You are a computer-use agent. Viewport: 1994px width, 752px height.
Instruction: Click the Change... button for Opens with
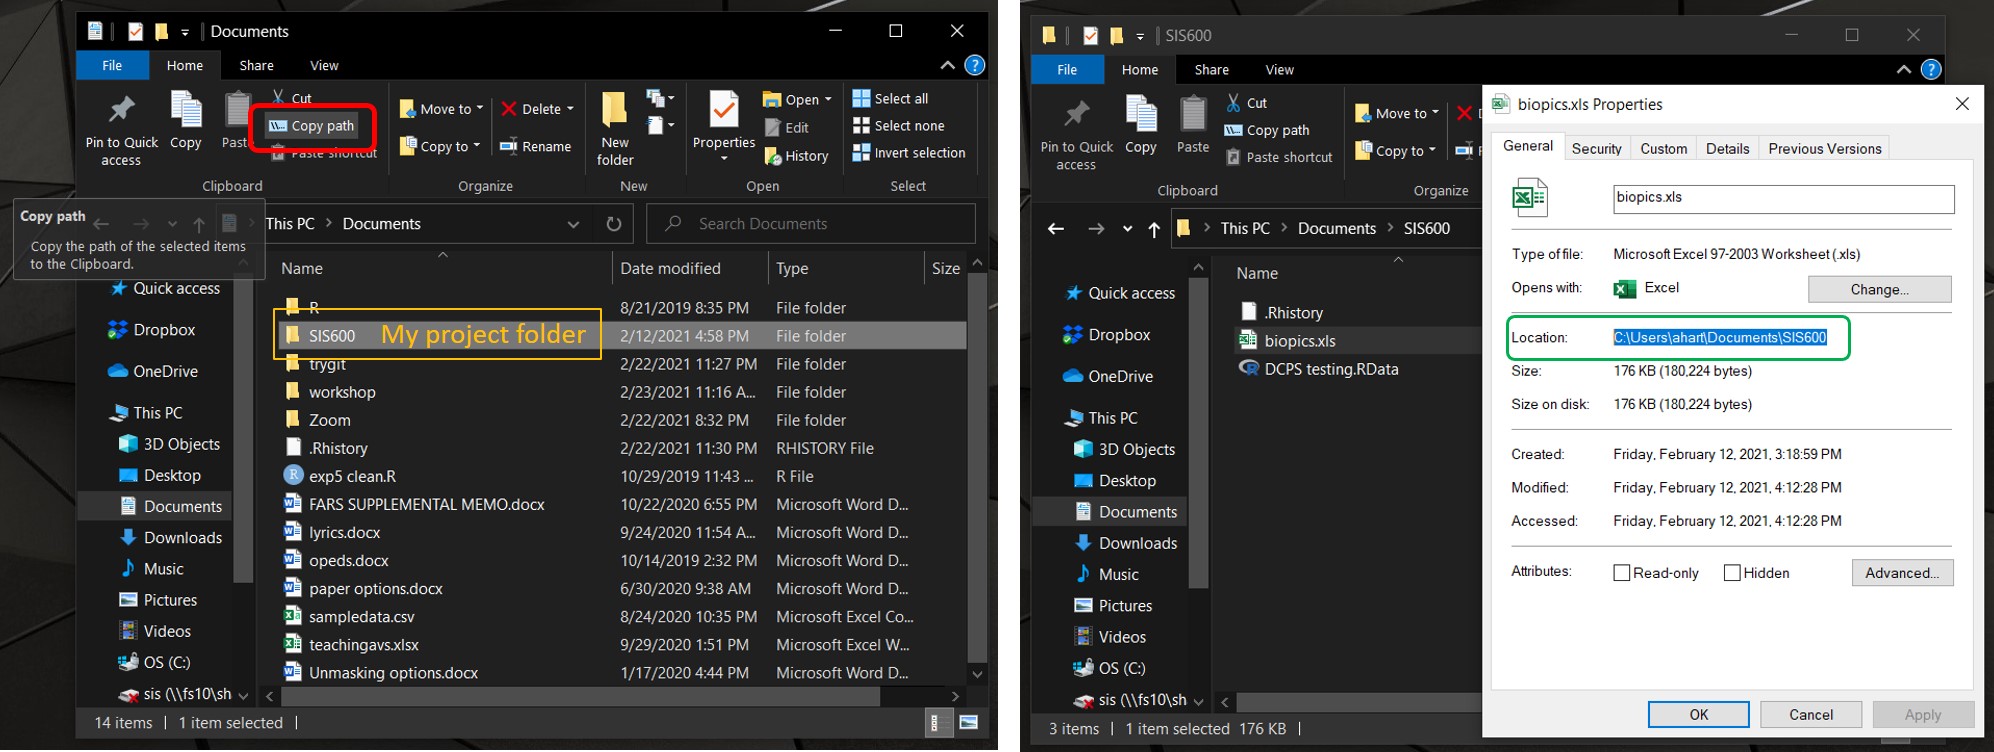[x=1879, y=289]
